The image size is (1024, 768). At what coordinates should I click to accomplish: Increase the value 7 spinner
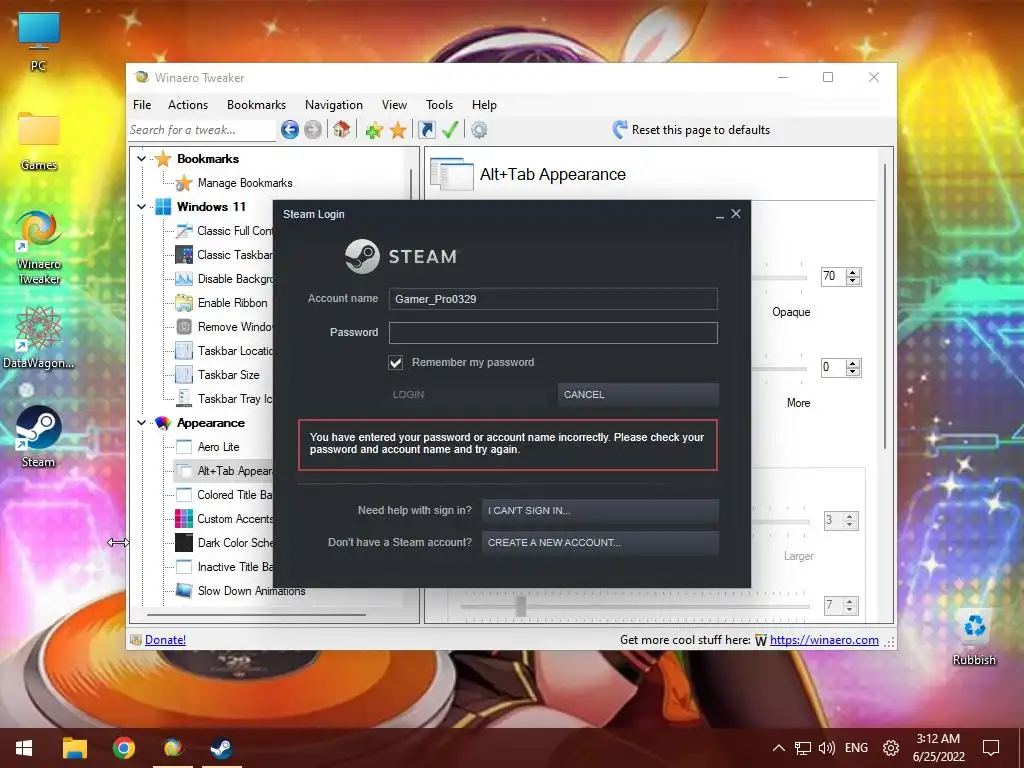[x=850, y=601]
